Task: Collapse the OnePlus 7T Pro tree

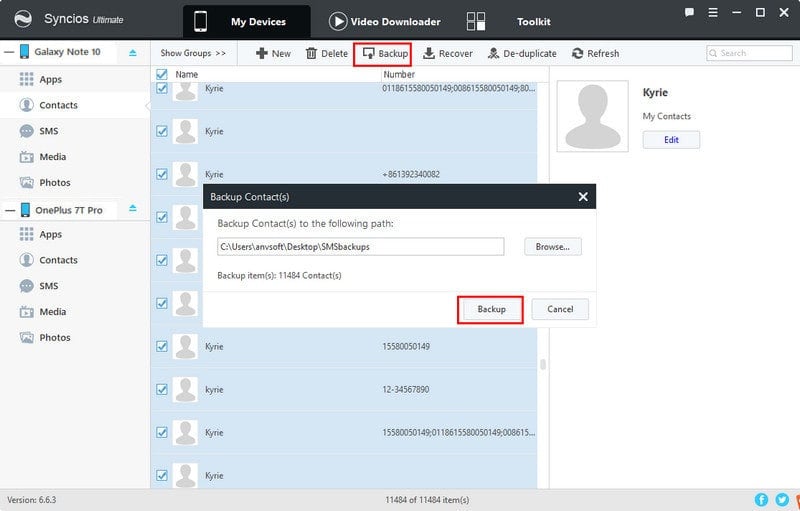Action: point(9,210)
